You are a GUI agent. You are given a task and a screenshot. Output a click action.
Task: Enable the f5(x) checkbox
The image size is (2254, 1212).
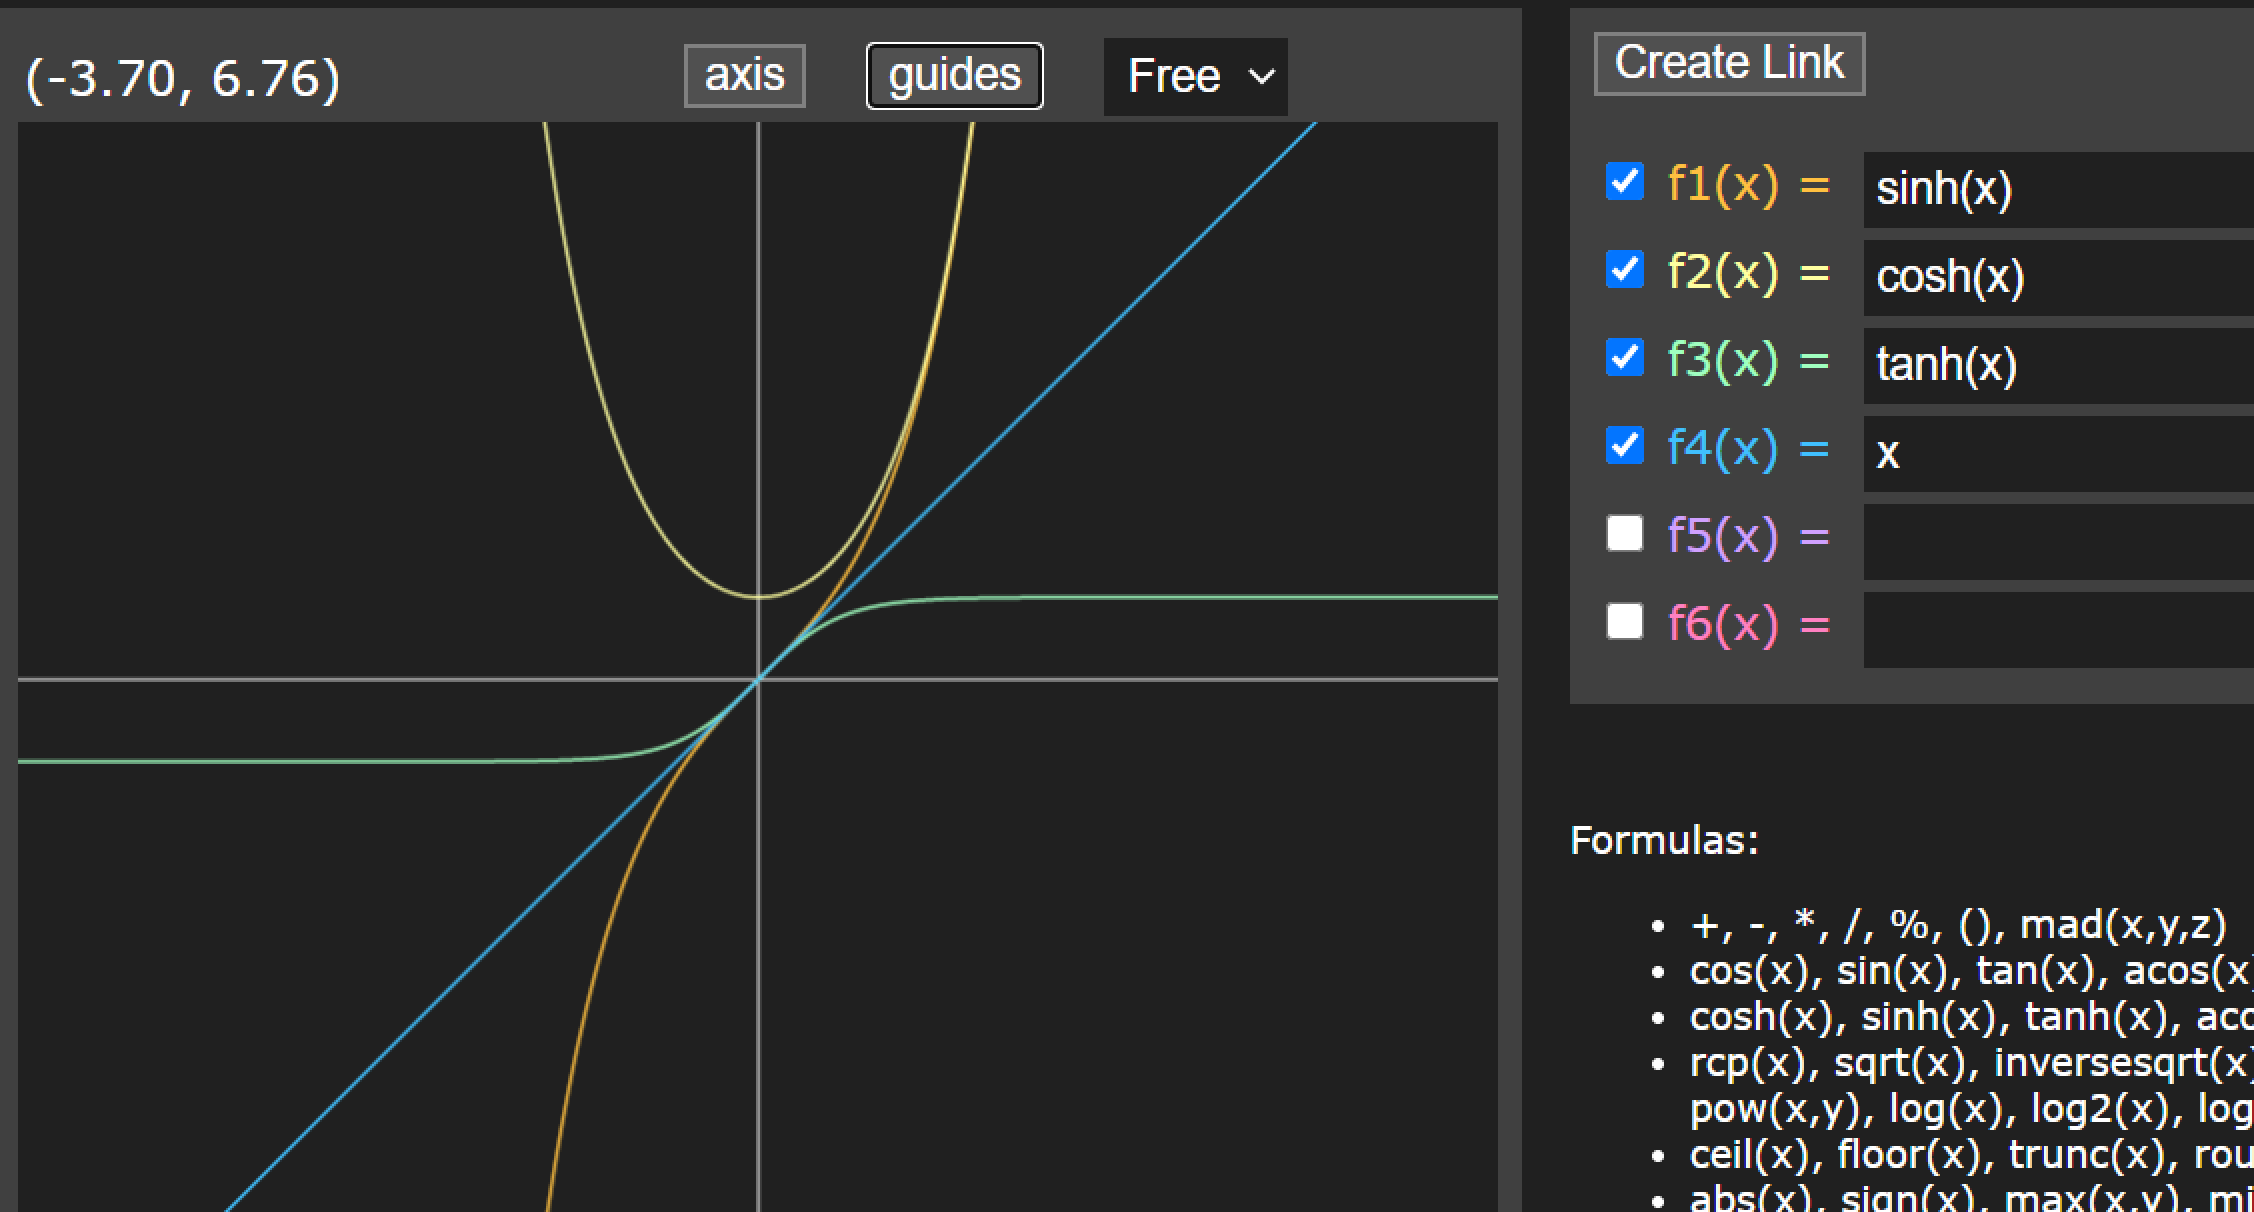click(1624, 533)
